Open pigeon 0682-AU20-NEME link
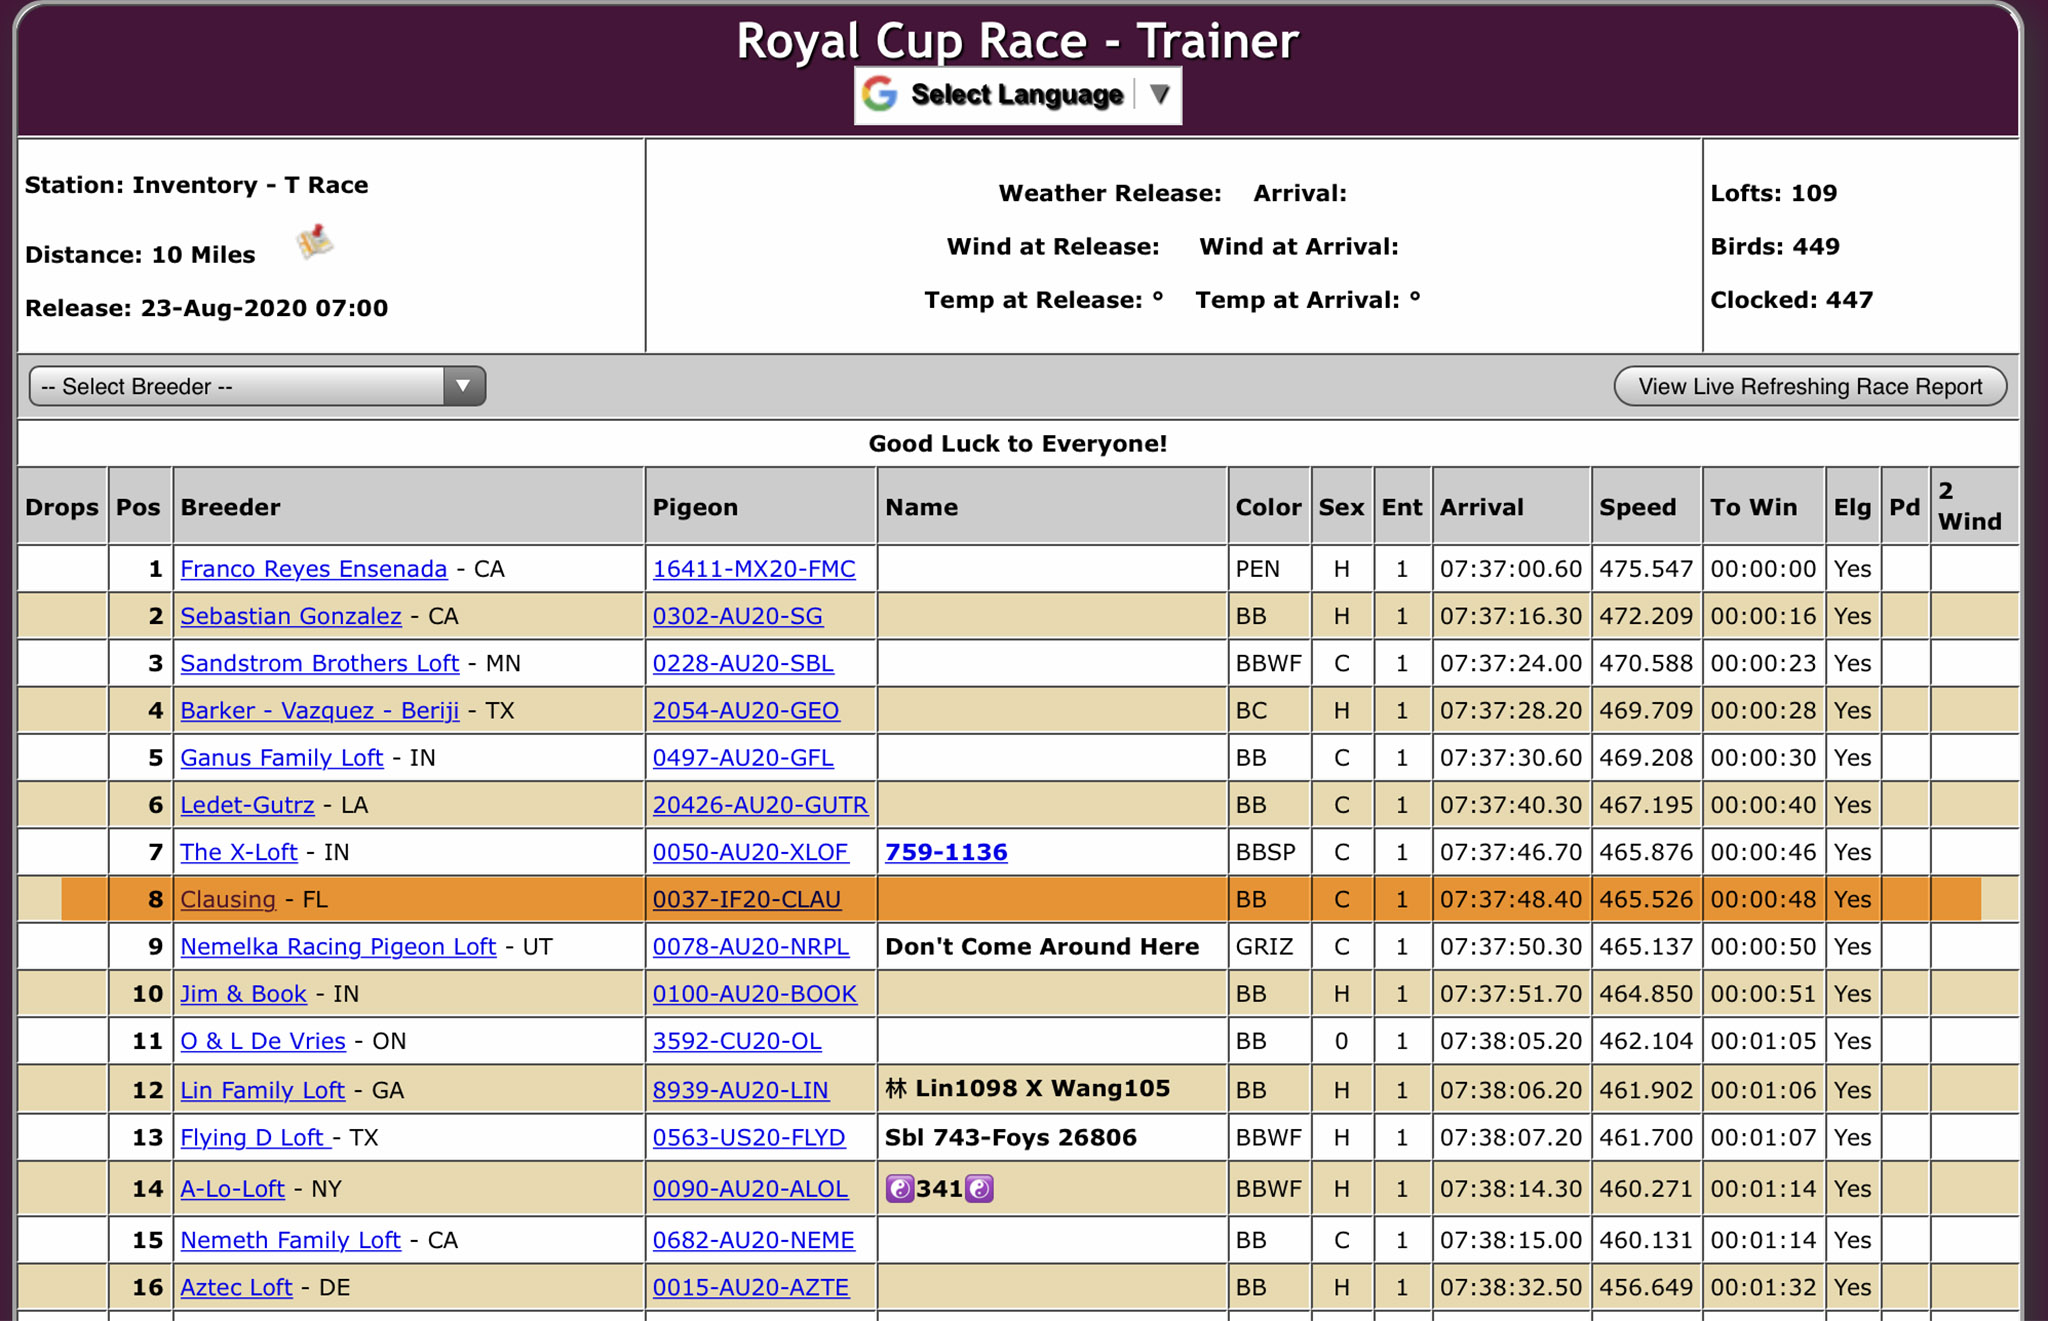This screenshot has height=1321, width=2048. [x=753, y=1240]
